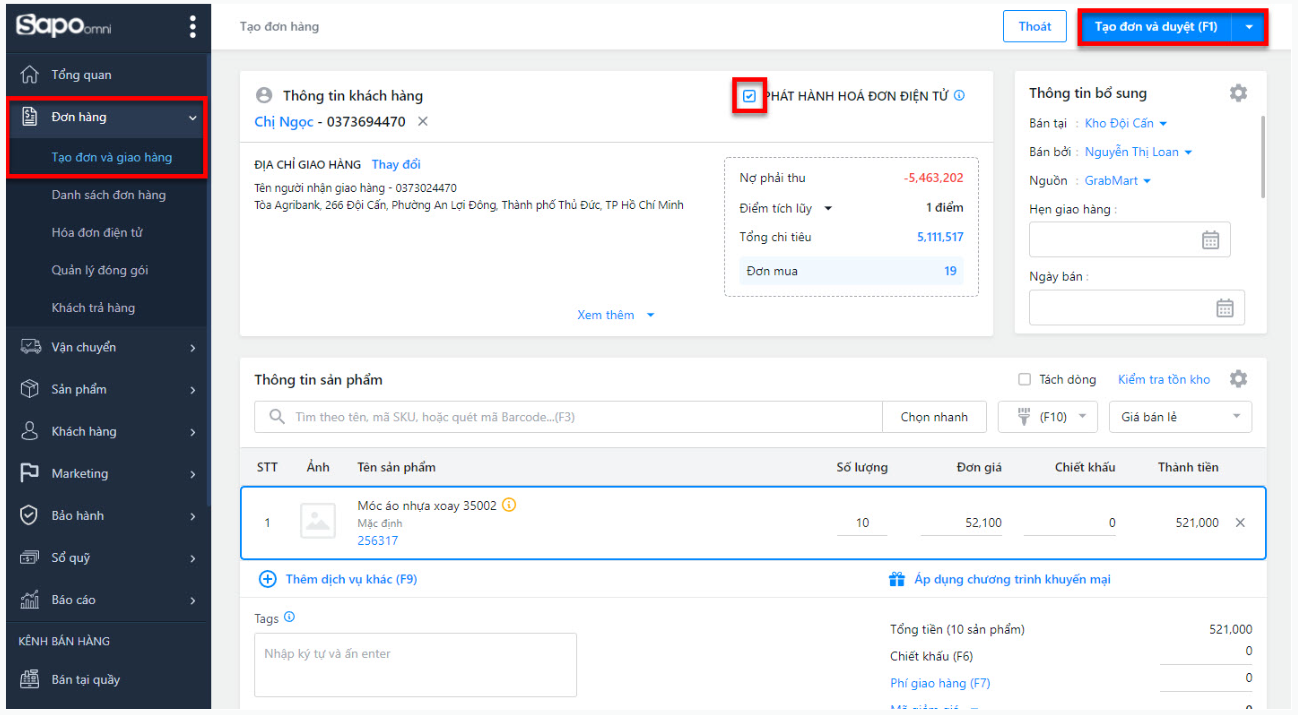Image resolution: width=1298 pixels, height=715 pixels.
Task: Open calendar picker for Ngày bán
Action: 1224,308
